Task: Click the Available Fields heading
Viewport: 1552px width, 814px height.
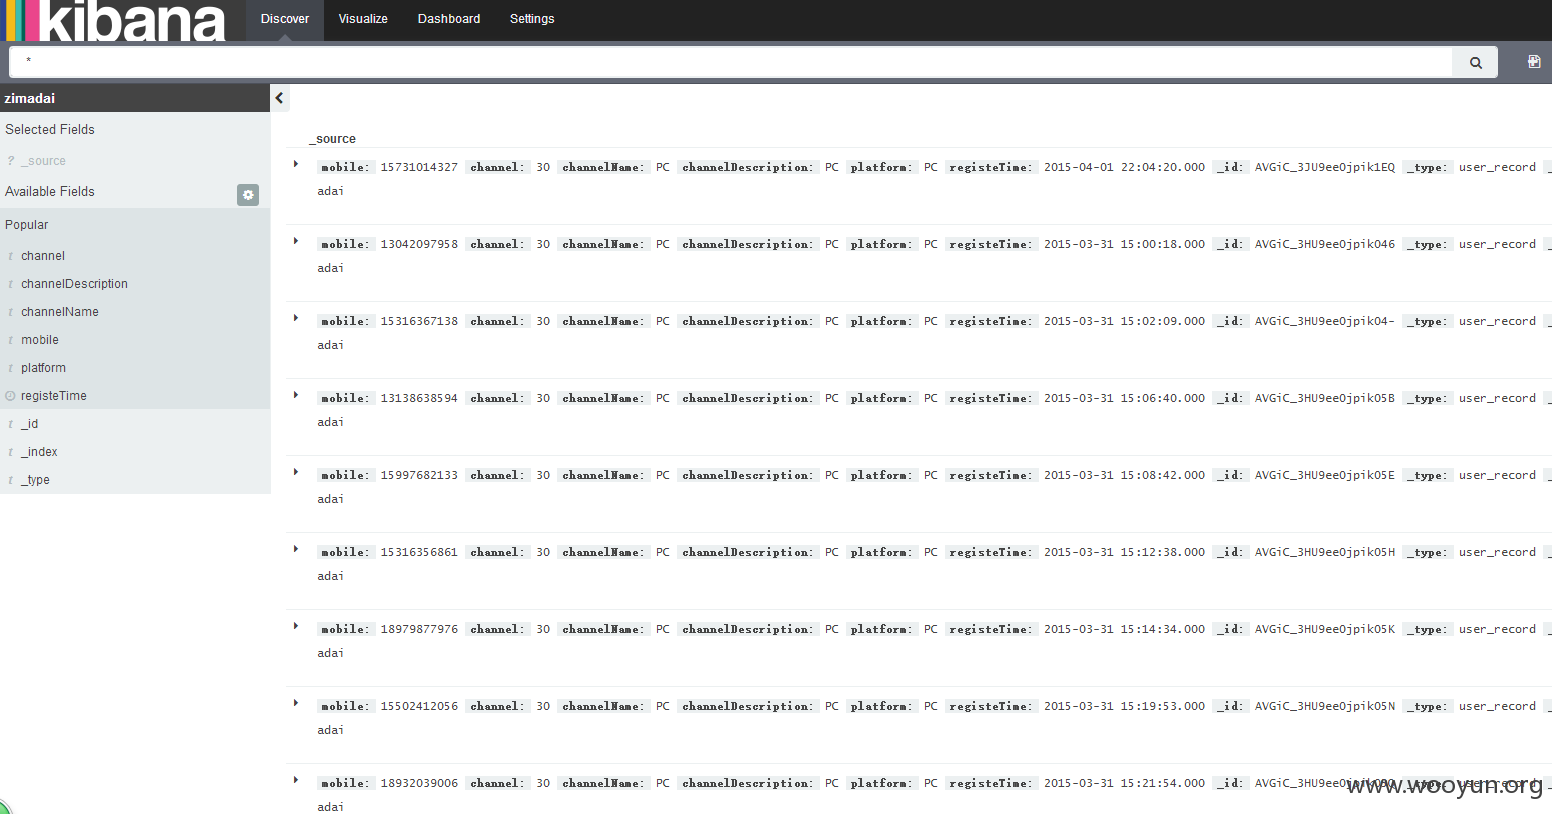Action: point(50,192)
